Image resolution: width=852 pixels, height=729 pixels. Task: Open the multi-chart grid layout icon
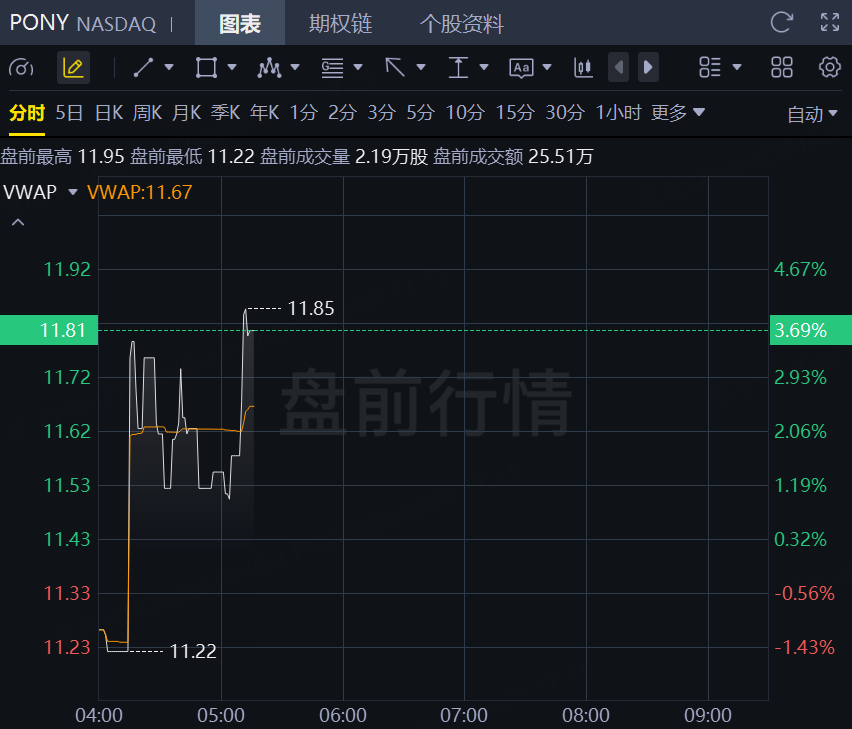coord(782,67)
